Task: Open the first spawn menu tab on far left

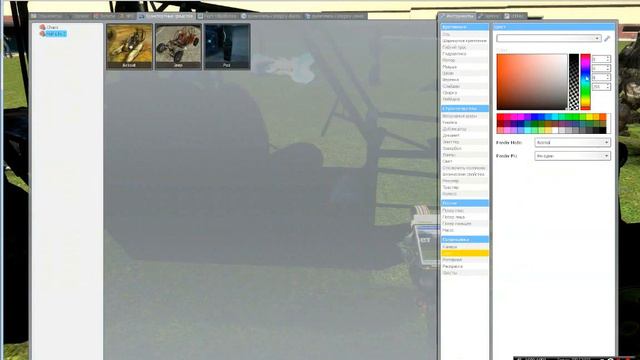Action: (46, 16)
